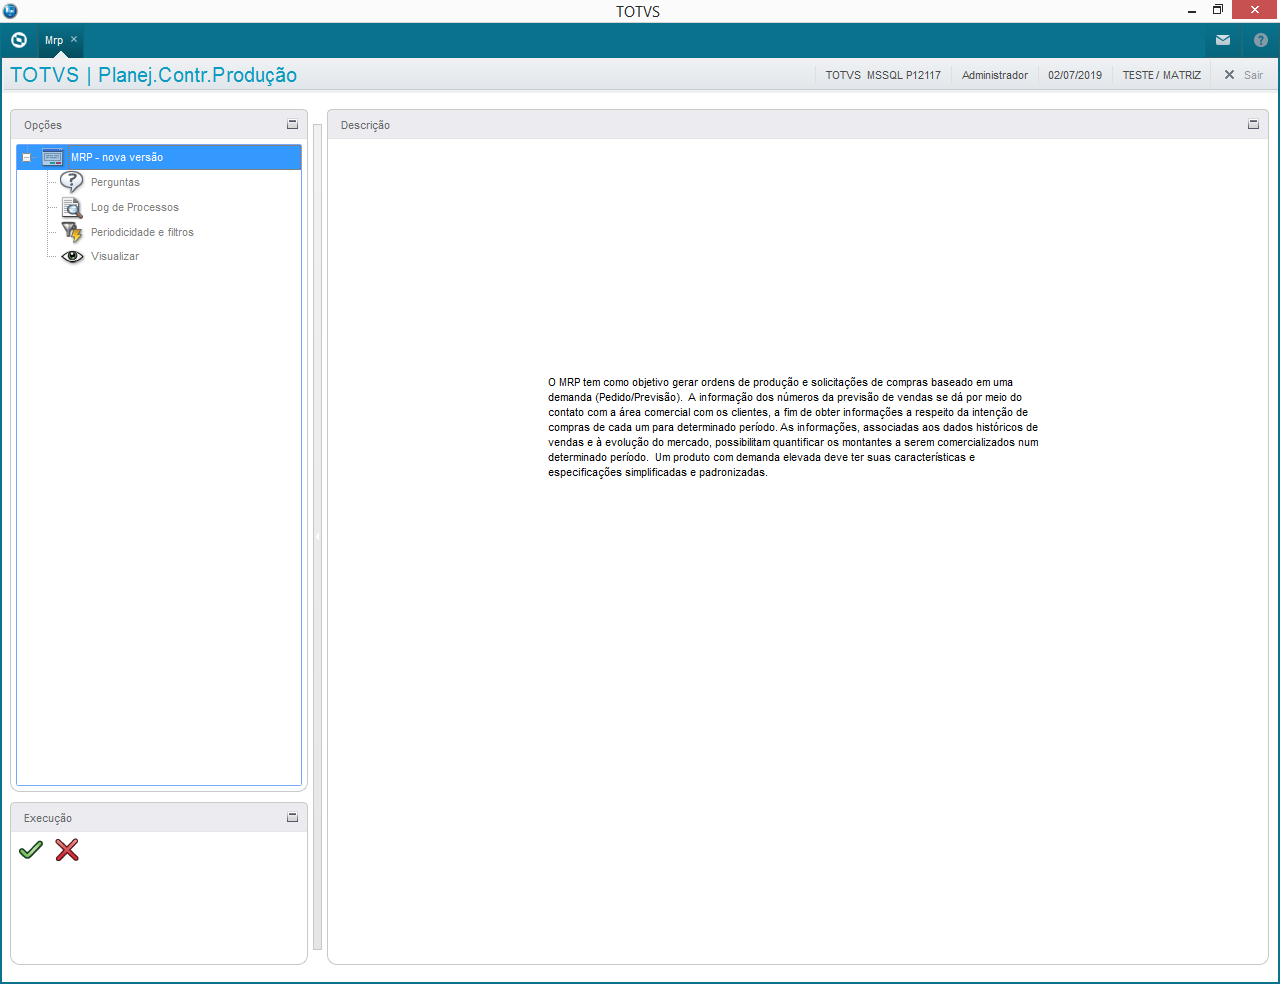The image size is (1280, 984).
Task: Click the TOTVS MSSQL P12117 environment label
Action: [883, 75]
